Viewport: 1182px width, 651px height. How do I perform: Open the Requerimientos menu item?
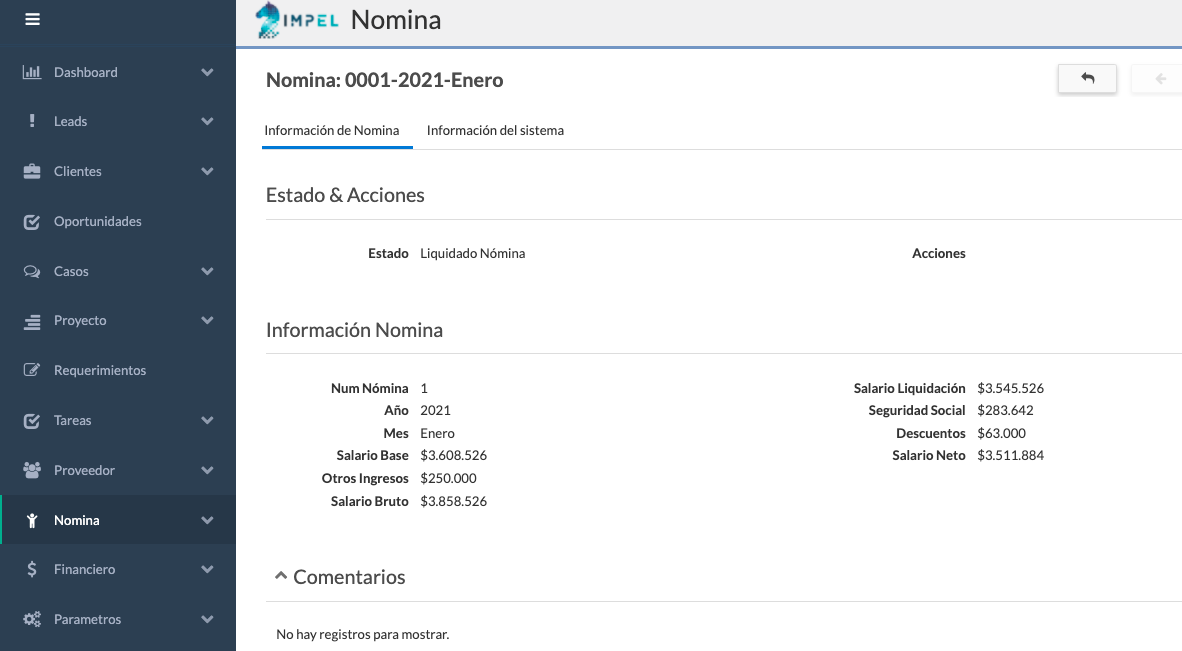[x=118, y=370]
